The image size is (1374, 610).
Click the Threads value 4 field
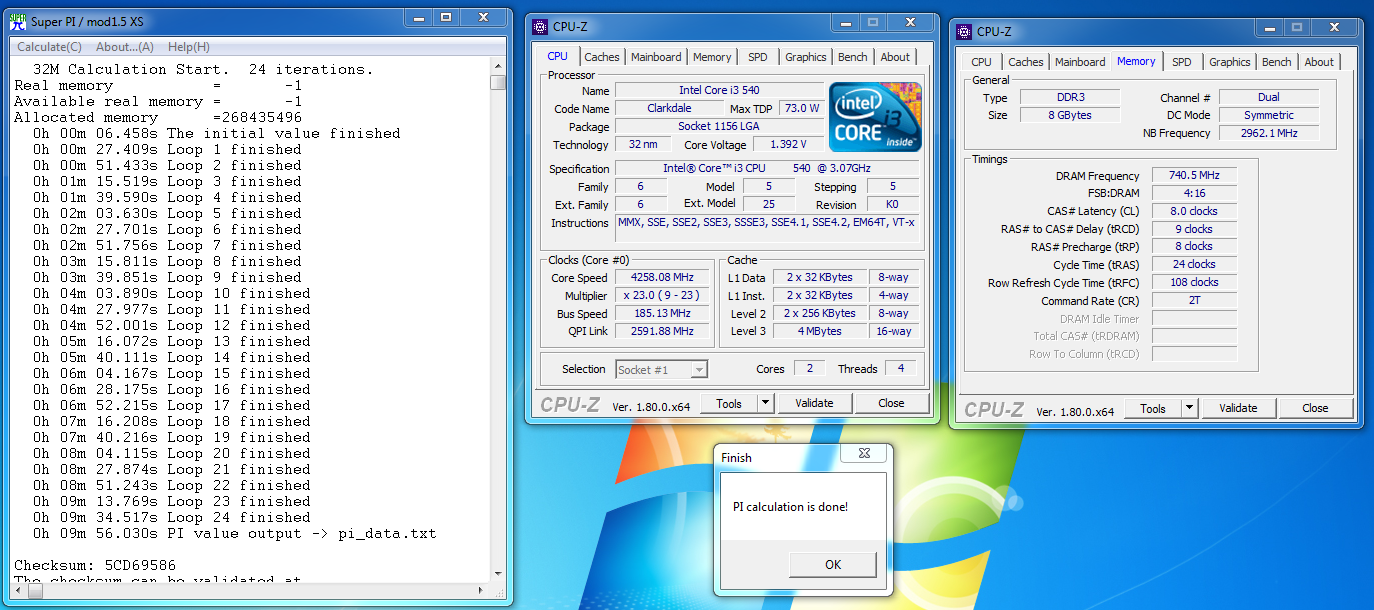(x=900, y=369)
